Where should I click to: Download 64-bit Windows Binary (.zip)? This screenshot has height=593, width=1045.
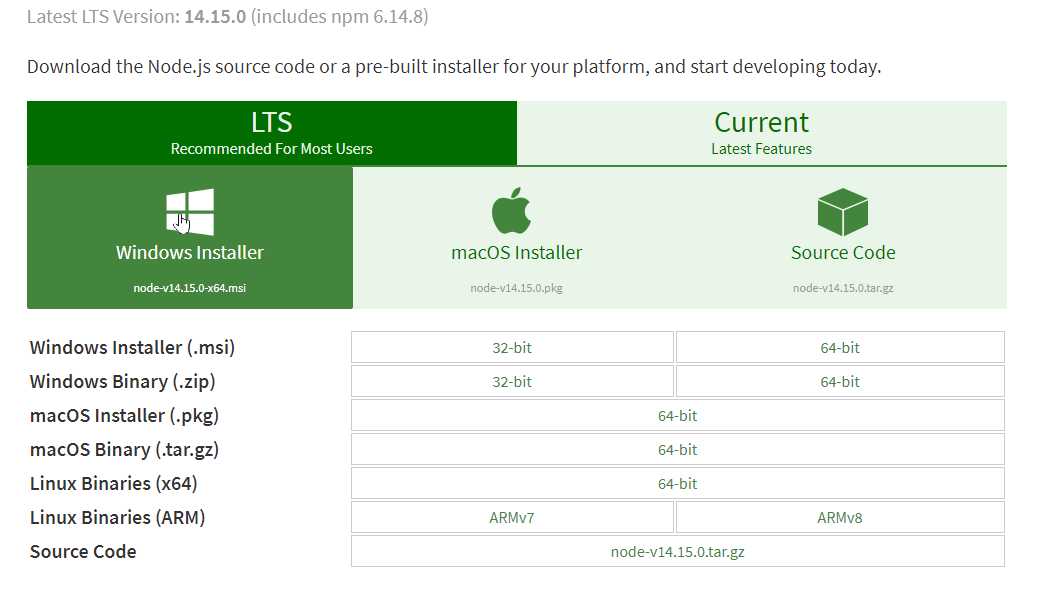click(x=840, y=381)
